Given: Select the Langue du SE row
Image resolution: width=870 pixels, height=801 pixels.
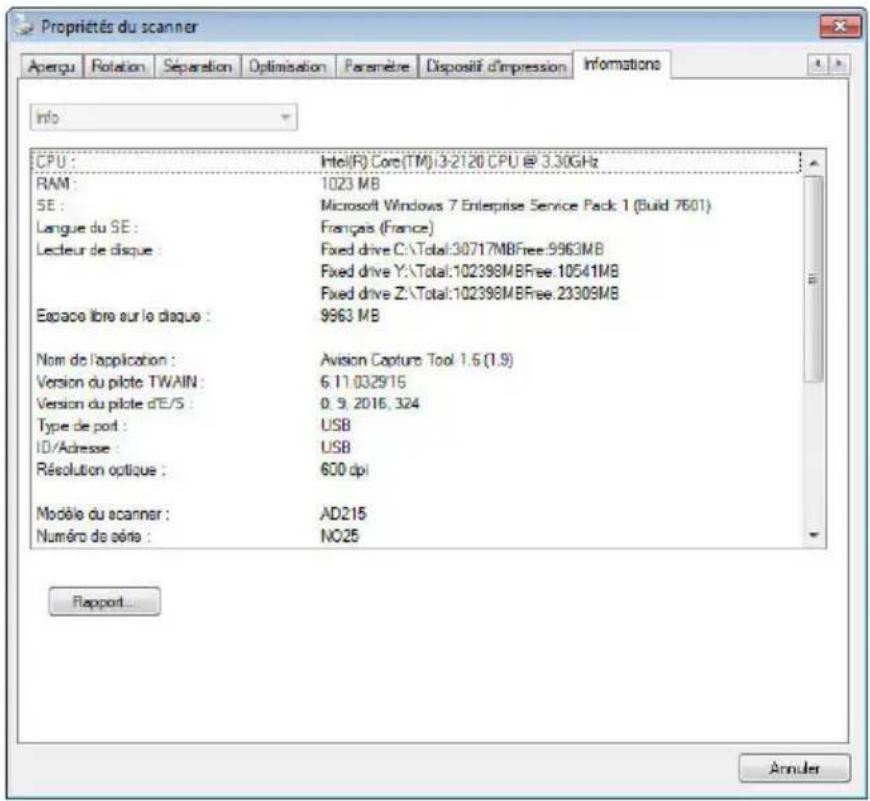Looking at the screenshot, I should click(417, 227).
